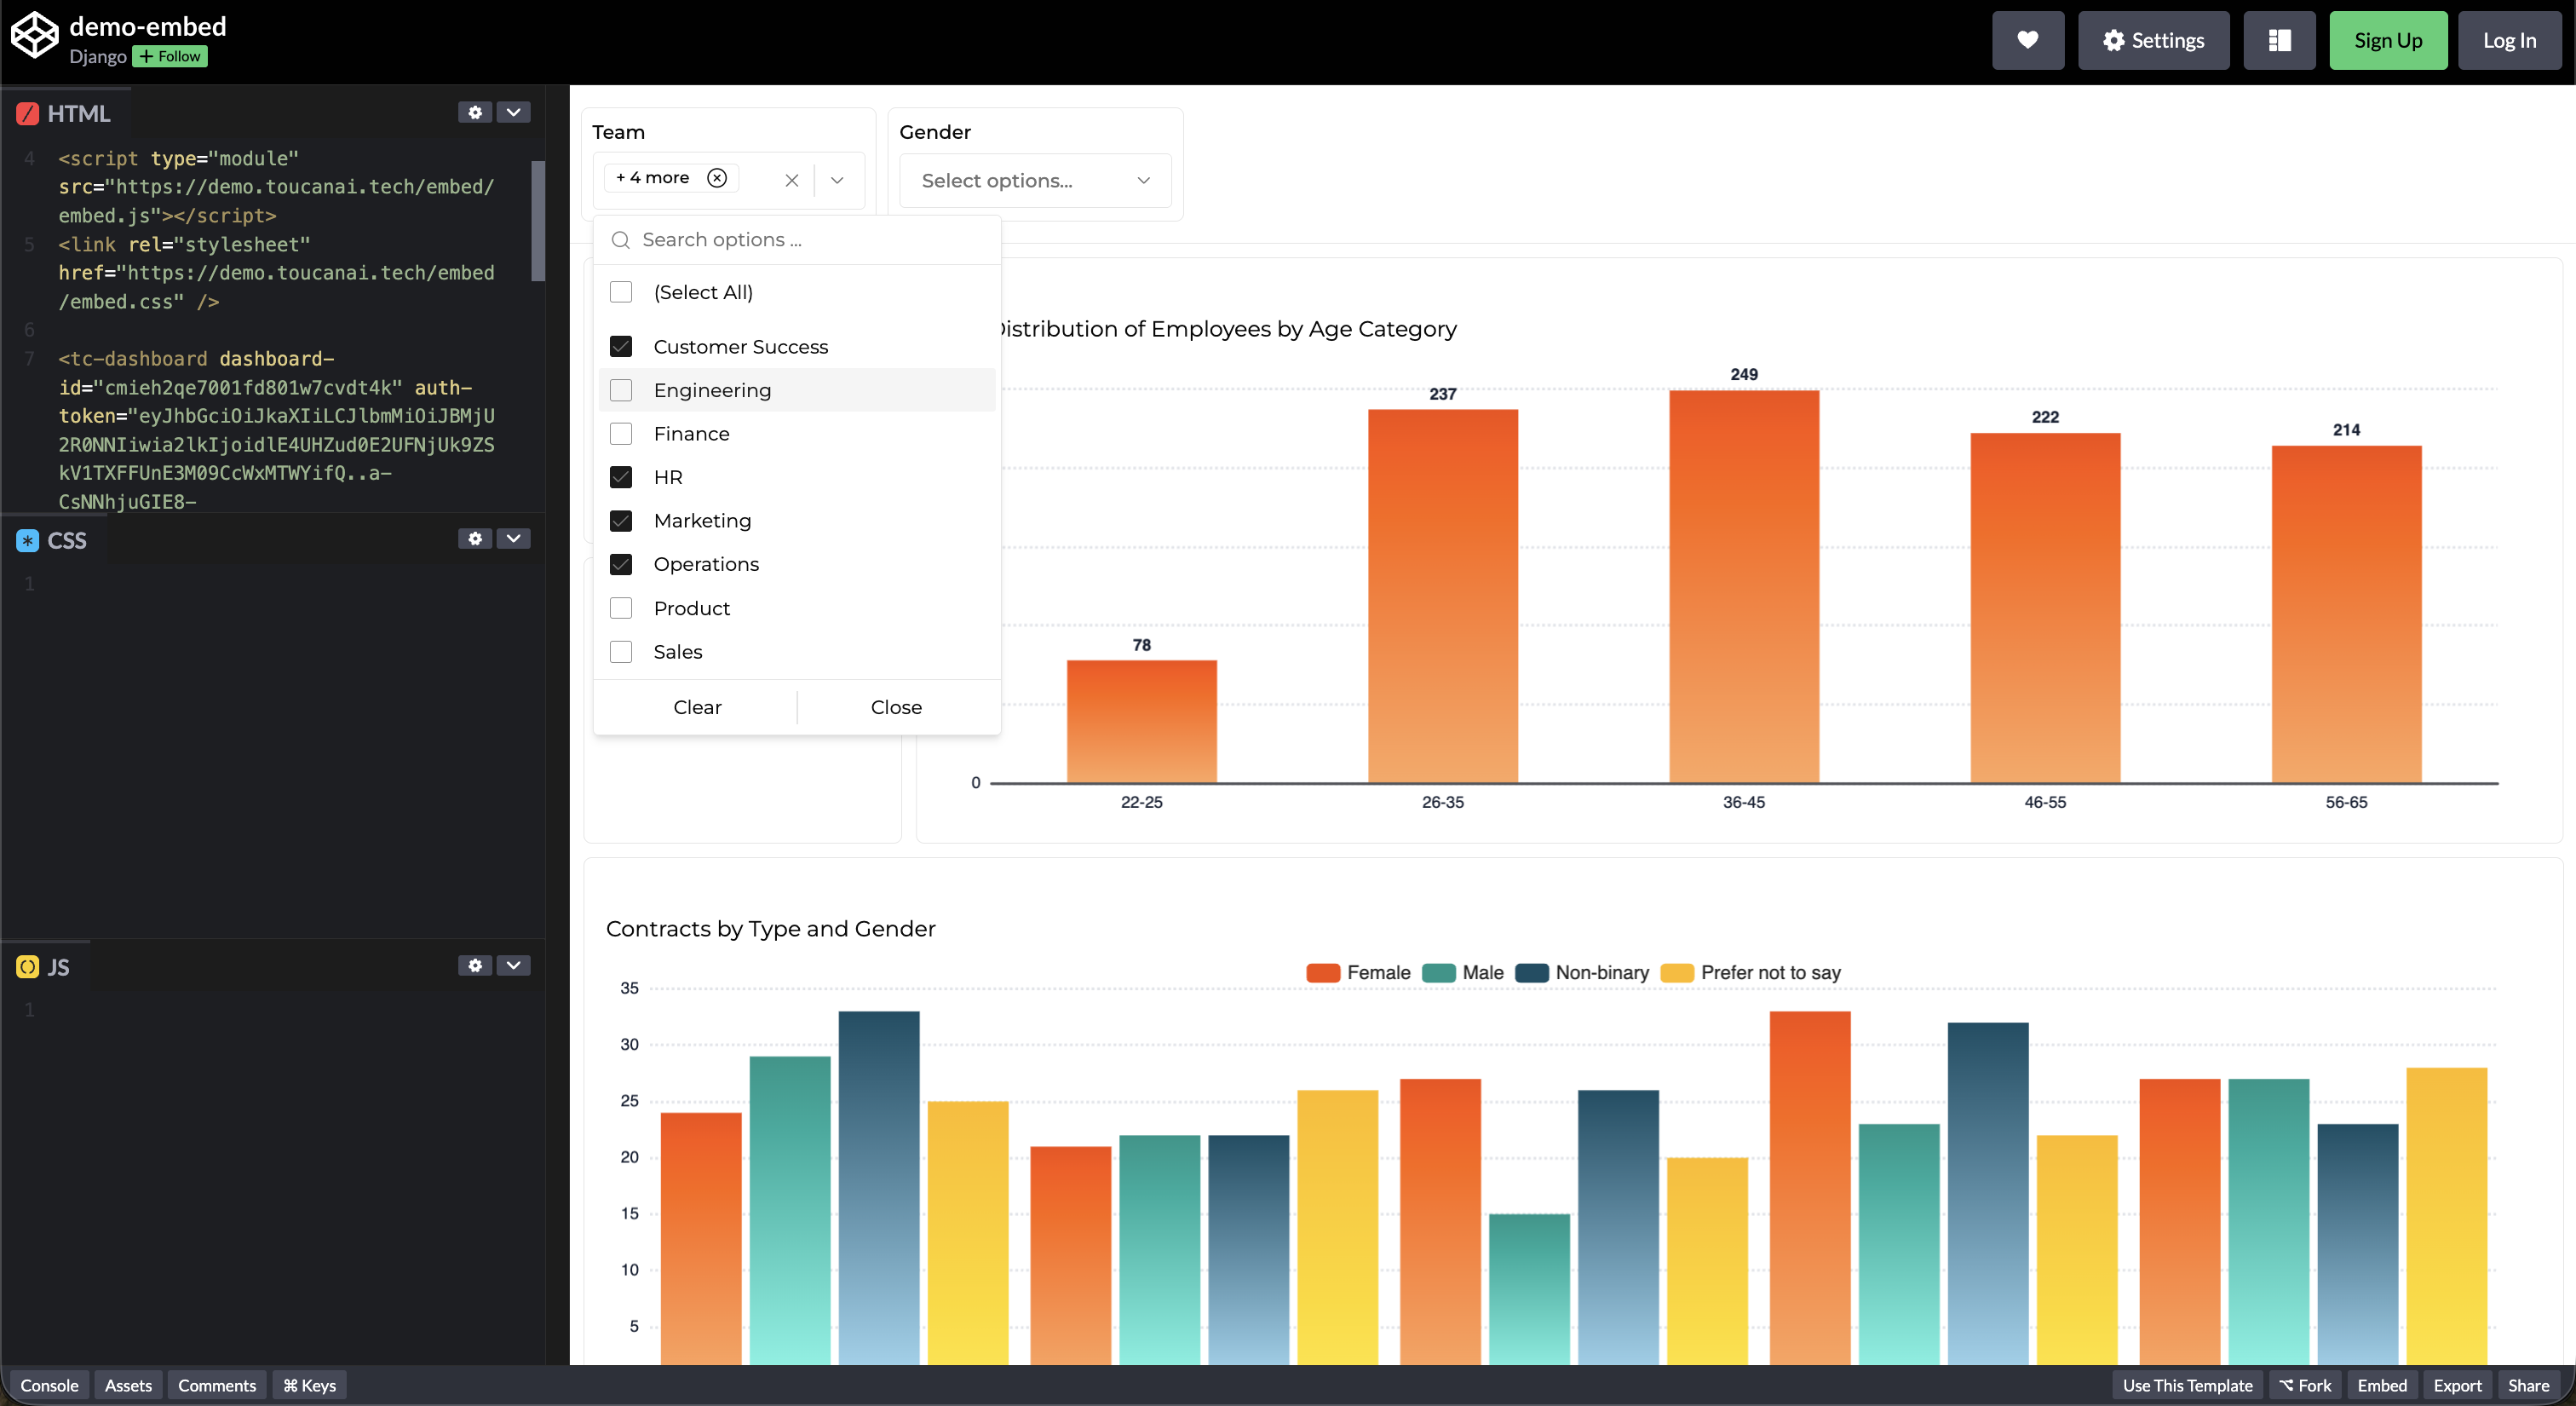Open the Comments tab
This screenshot has height=1406, width=2576.
pos(216,1385)
